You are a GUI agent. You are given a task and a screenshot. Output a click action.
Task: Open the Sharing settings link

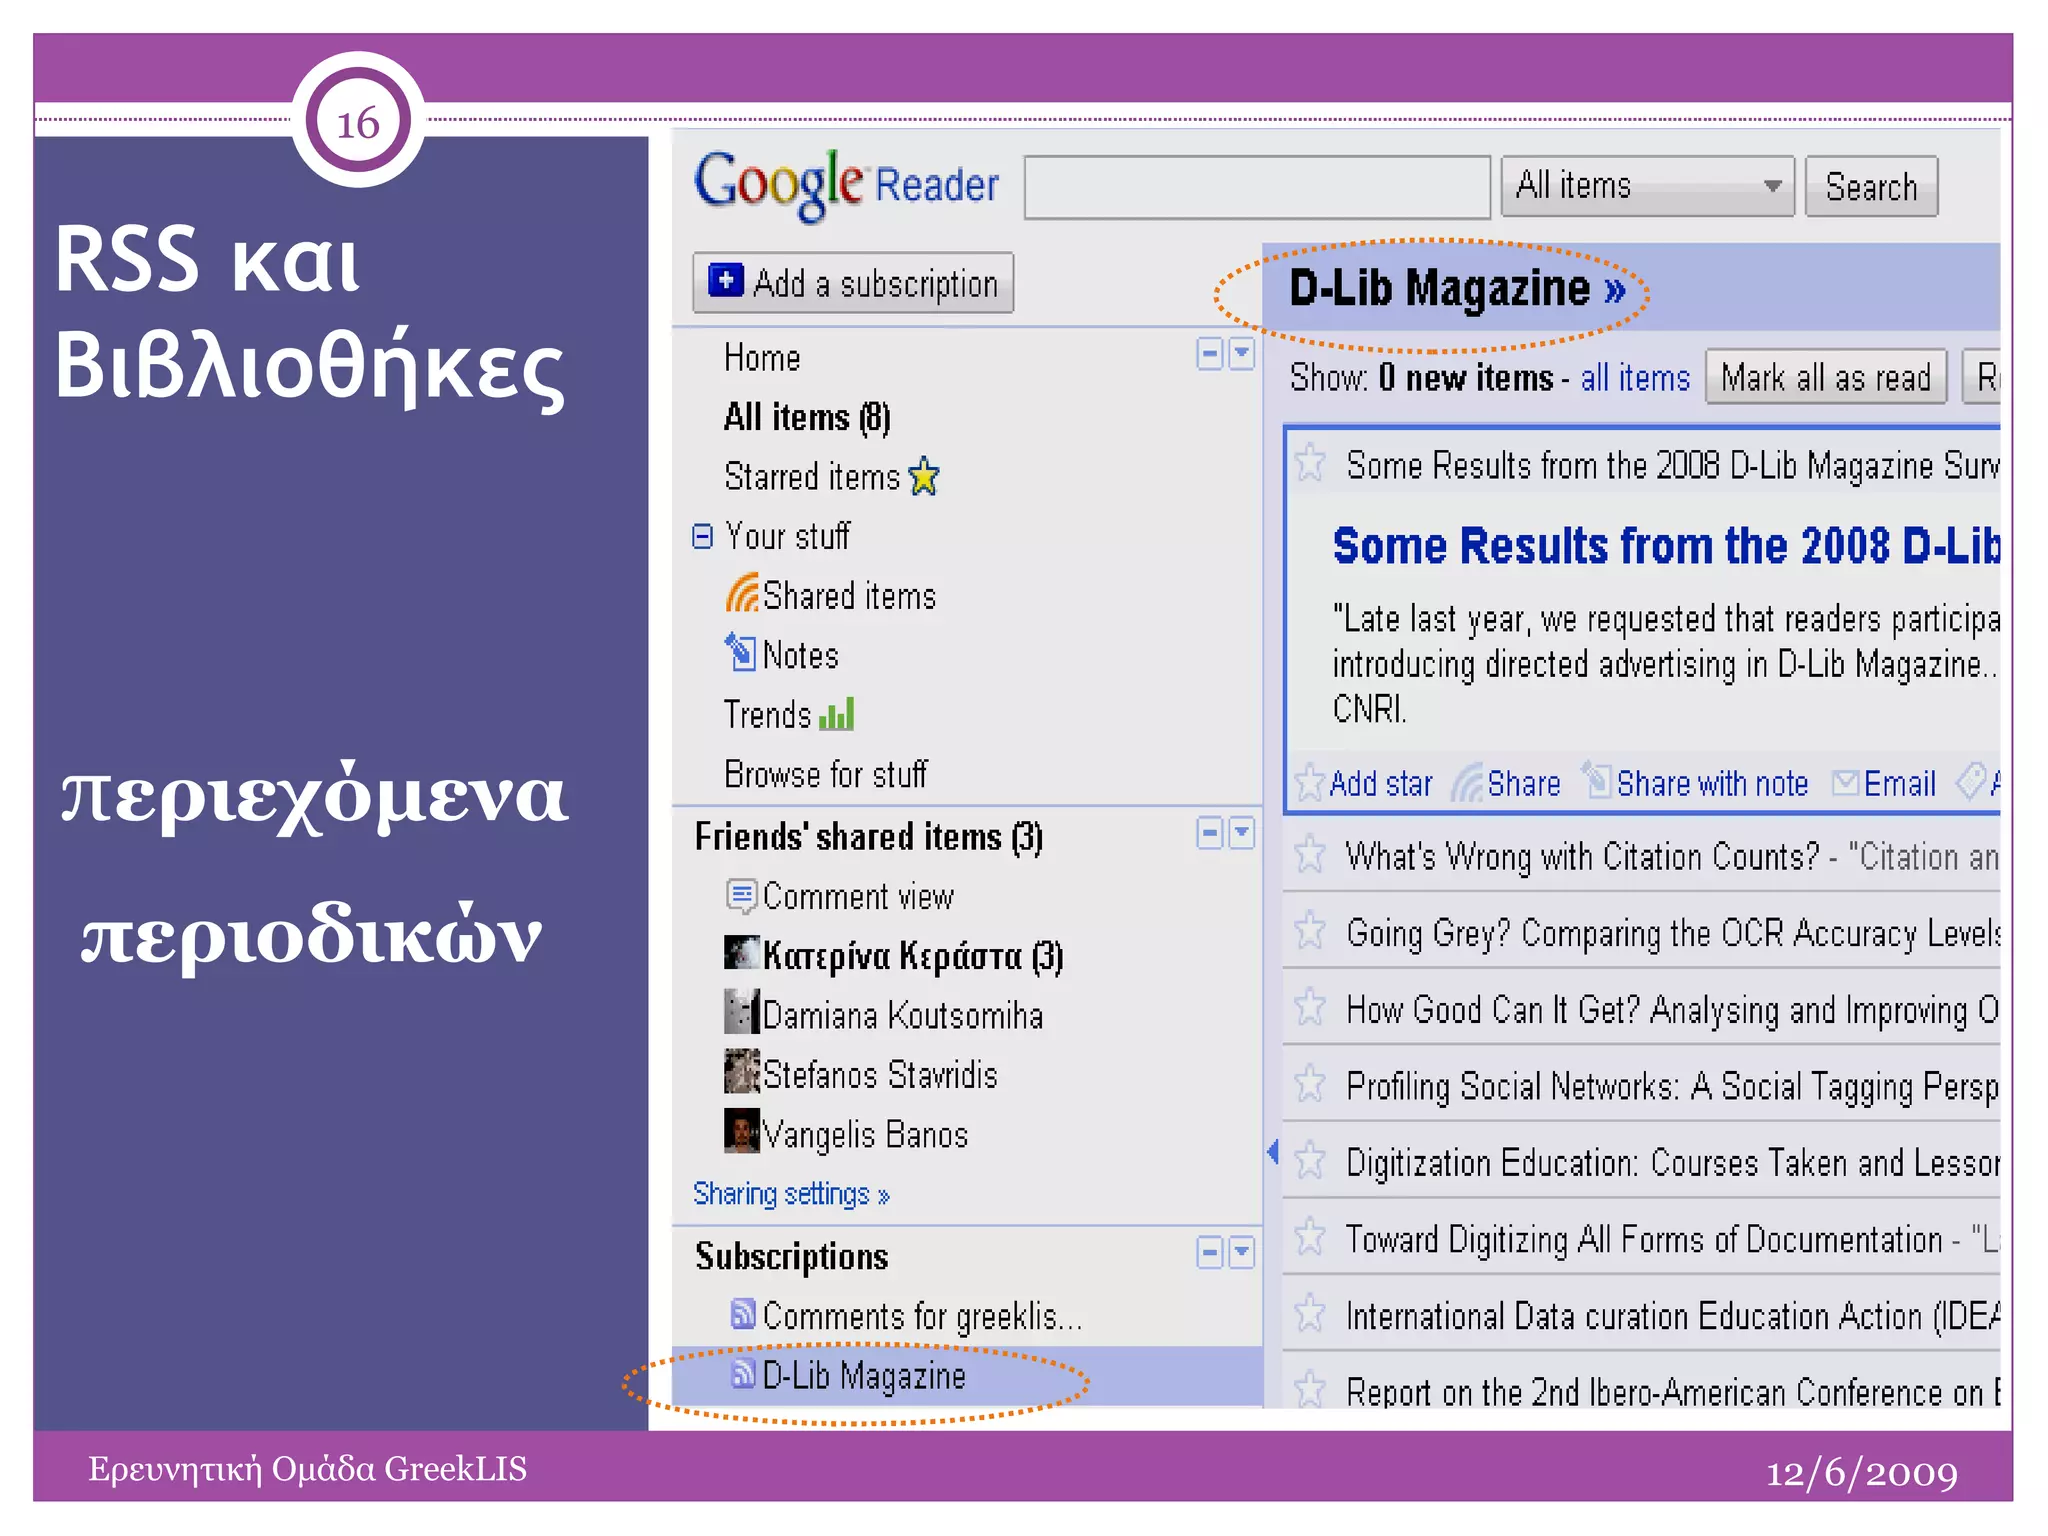(791, 1194)
